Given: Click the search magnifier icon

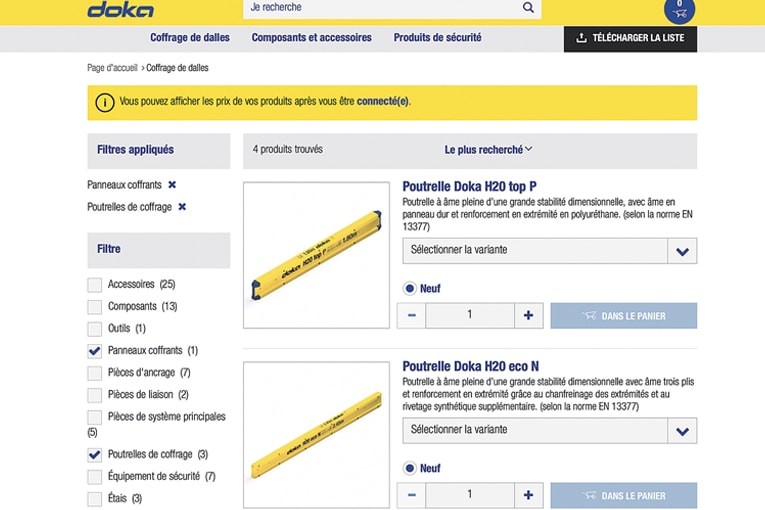Looking at the screenshot, I should click(528, 7).
